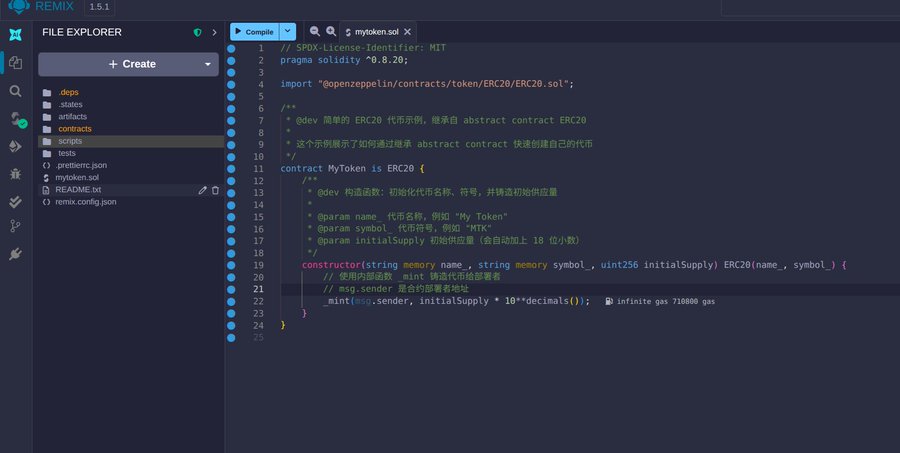
Task: Click the gas pump icon on line 22
Action: pos(609,301)
